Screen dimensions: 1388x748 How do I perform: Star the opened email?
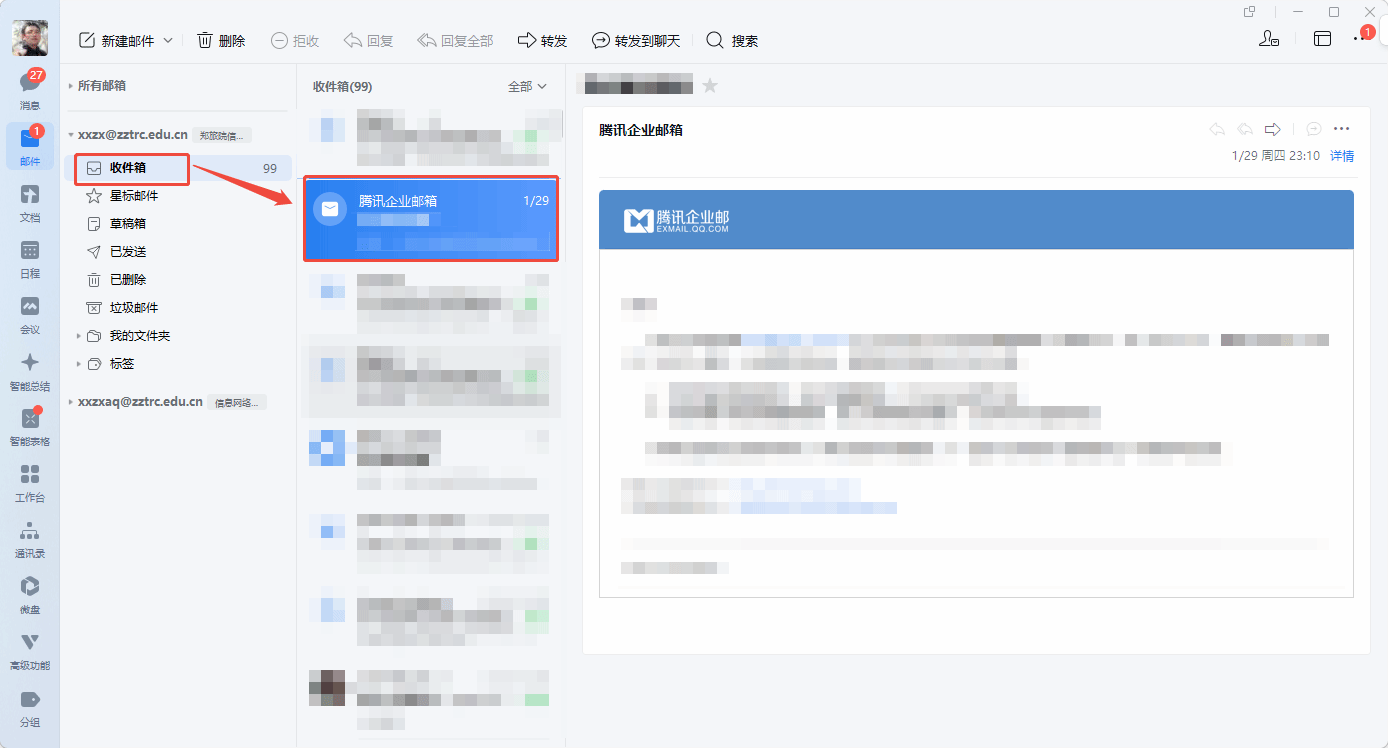point(710,86)
